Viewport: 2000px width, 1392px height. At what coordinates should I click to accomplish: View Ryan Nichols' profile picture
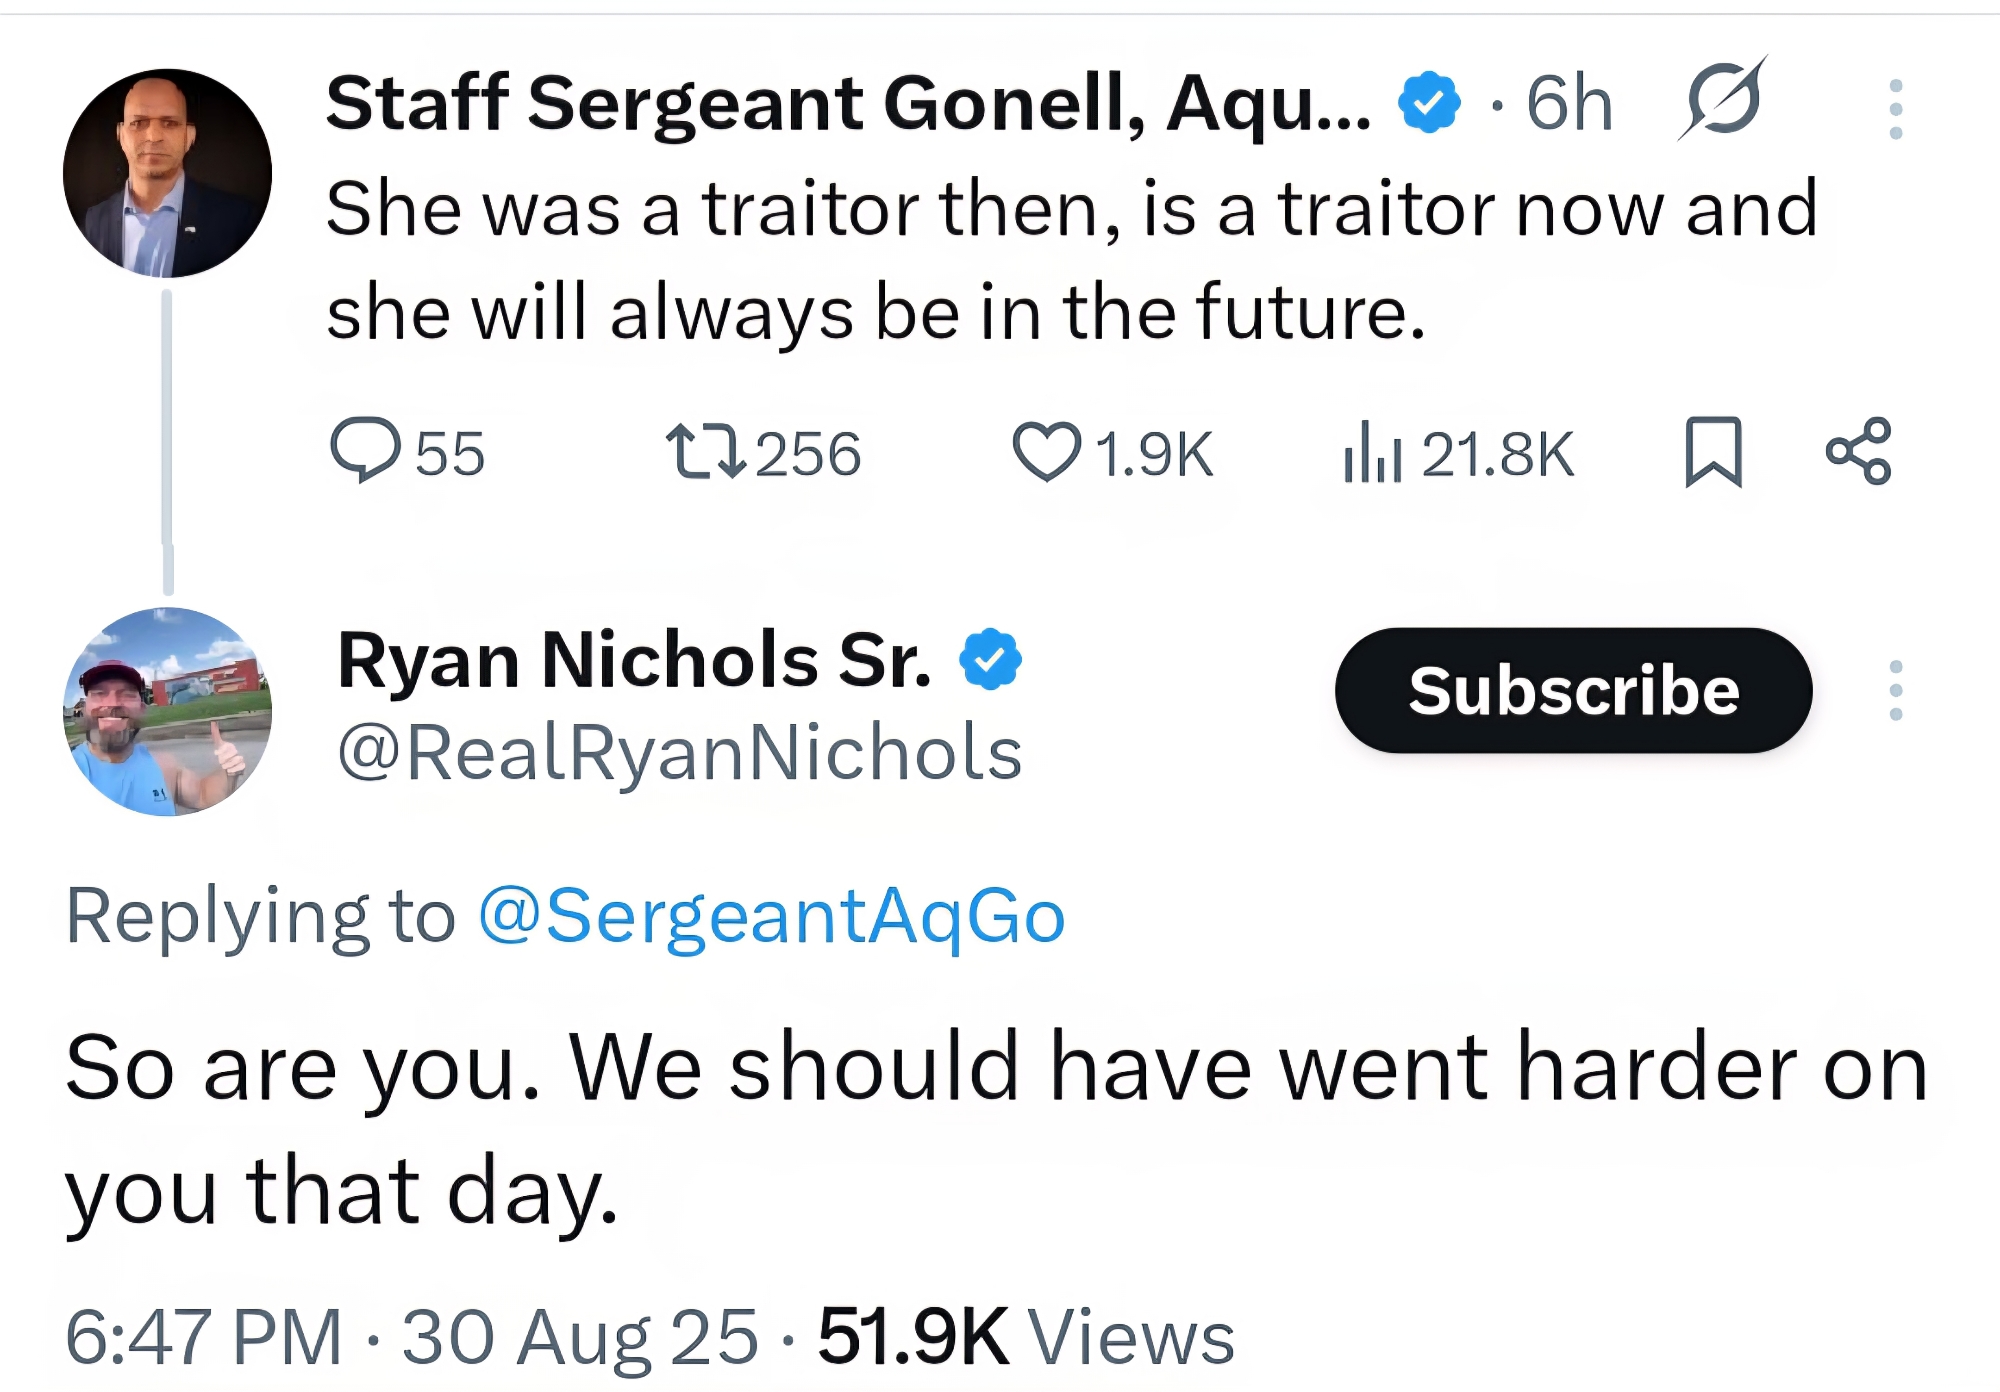tap(167, 711)
